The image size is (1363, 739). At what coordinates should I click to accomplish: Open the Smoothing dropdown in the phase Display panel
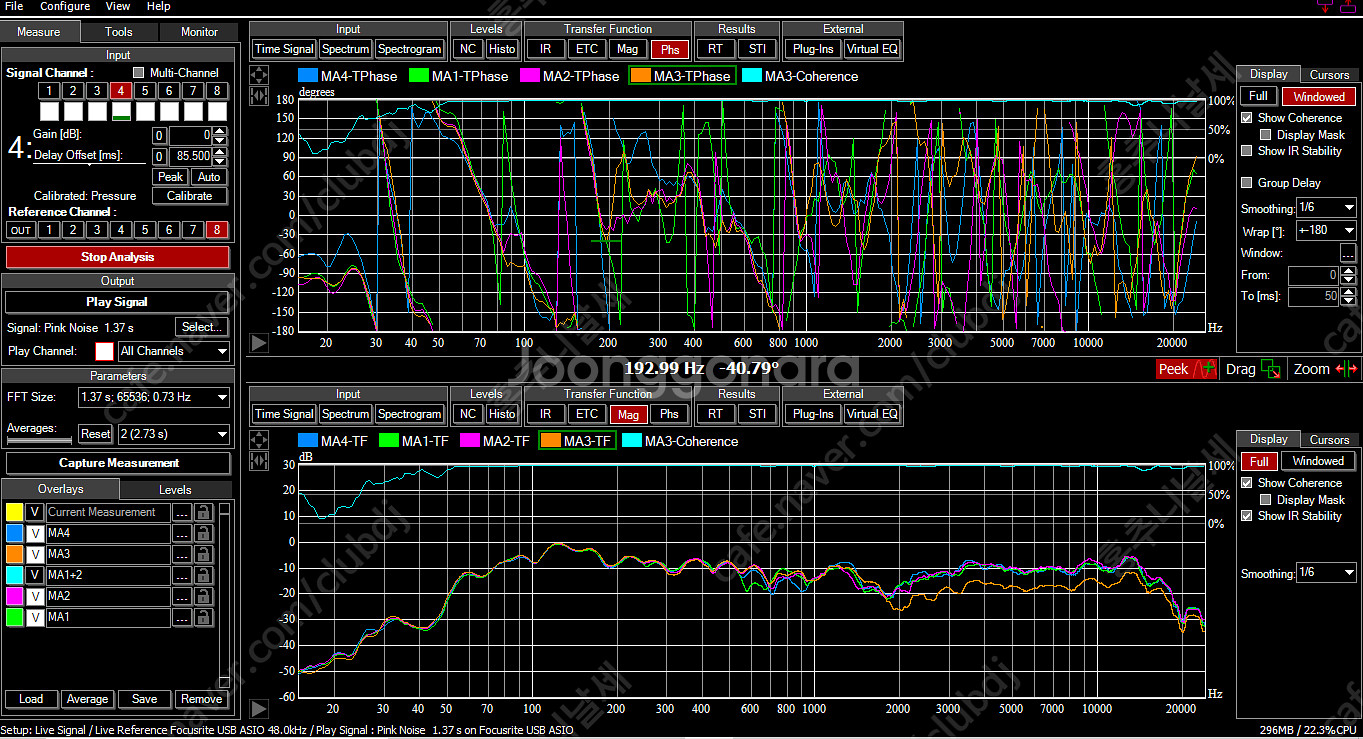(x=1326, y=208)
